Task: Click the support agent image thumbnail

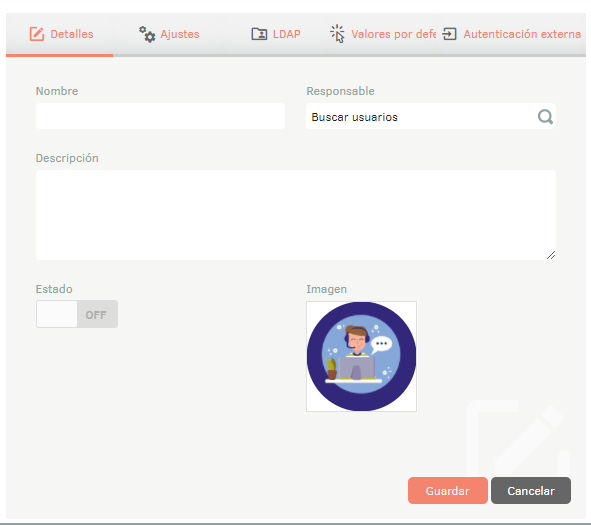Action: pos(361,356)
